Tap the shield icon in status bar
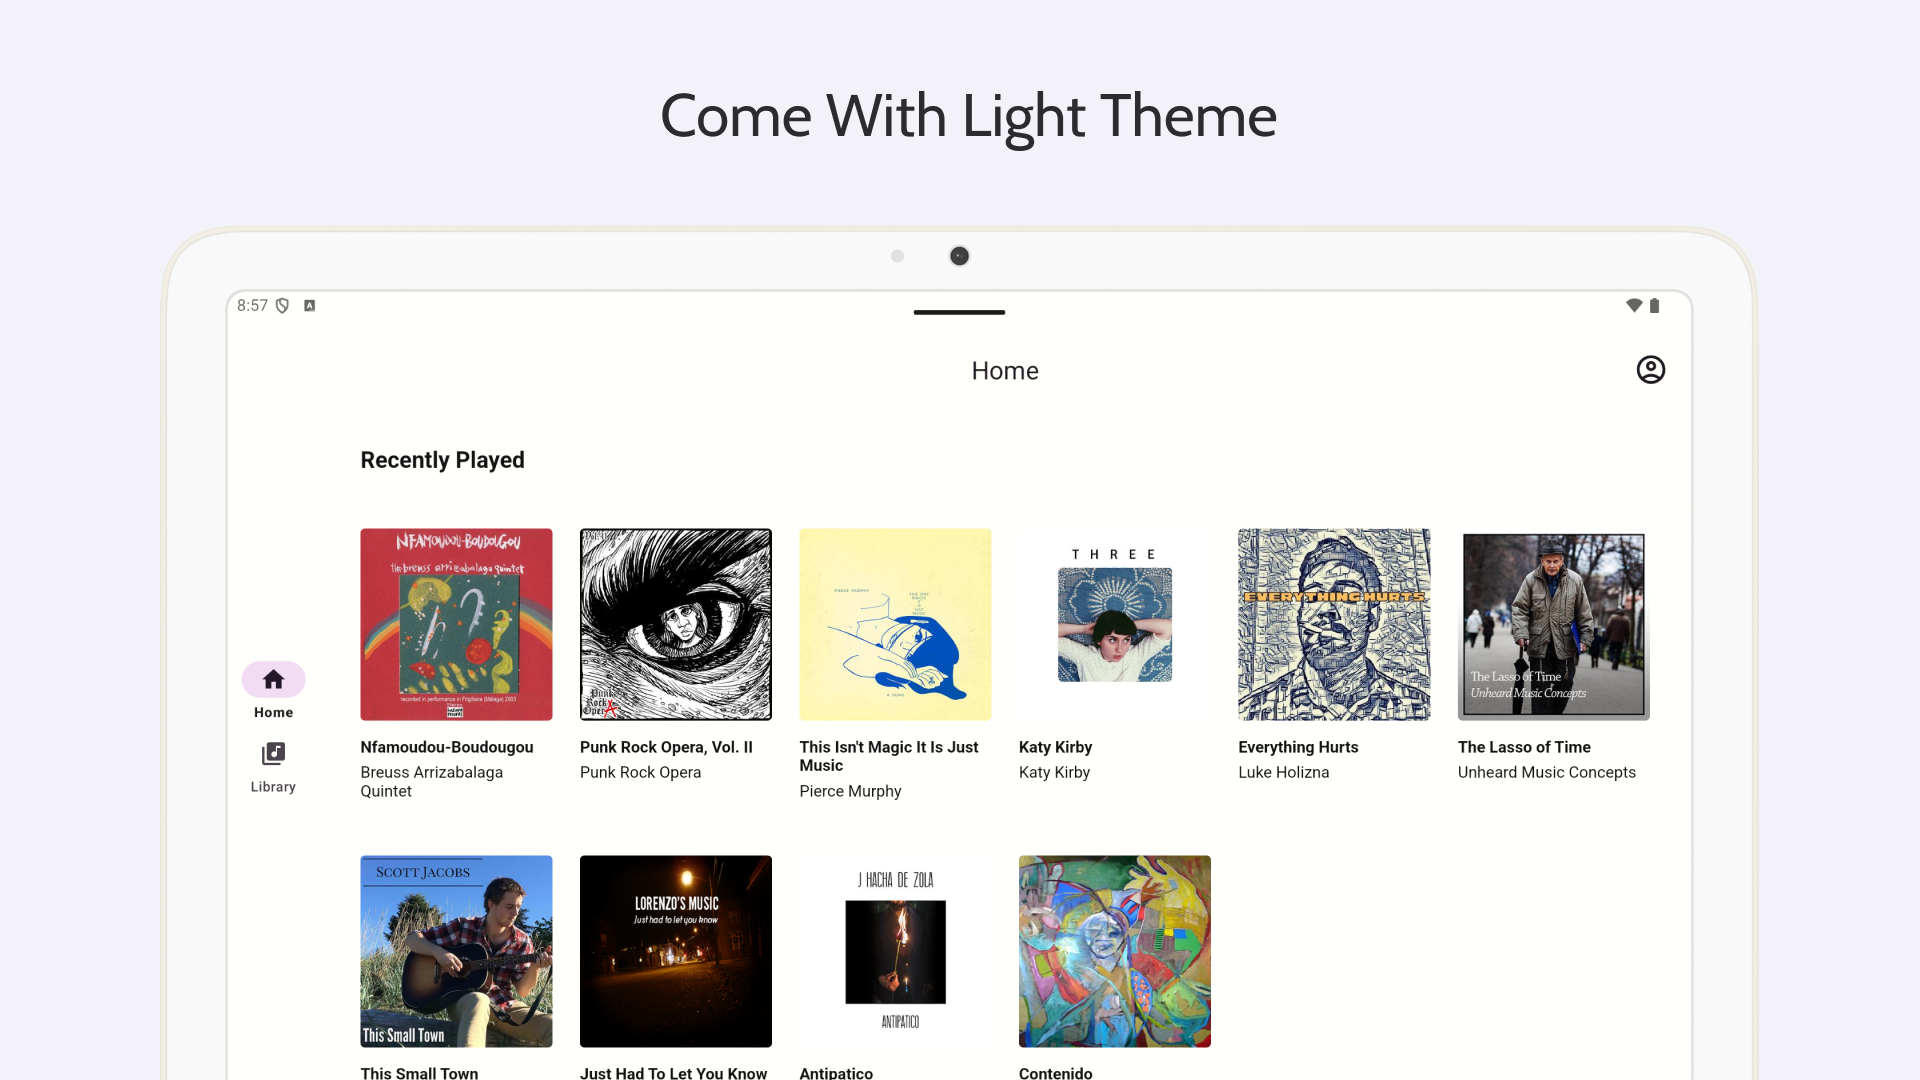The width and height of the screenshot is (1920, 1080). (x=282, y=306)
